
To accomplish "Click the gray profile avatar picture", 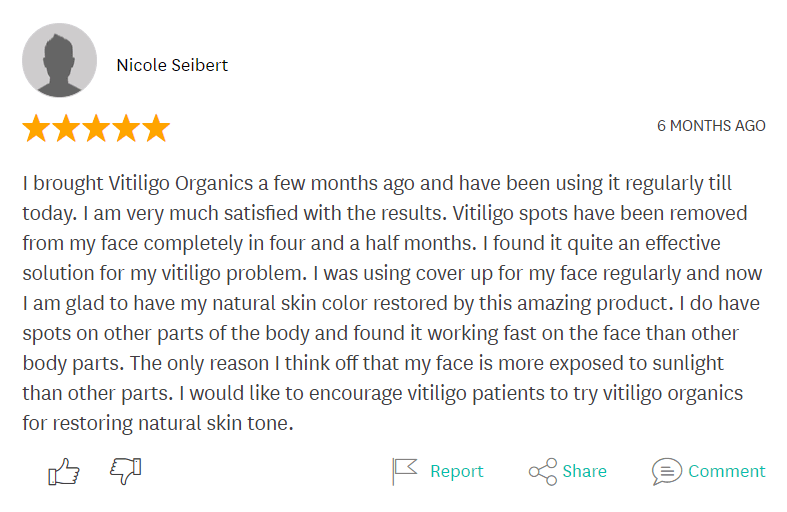I will [x=59, y=60].
